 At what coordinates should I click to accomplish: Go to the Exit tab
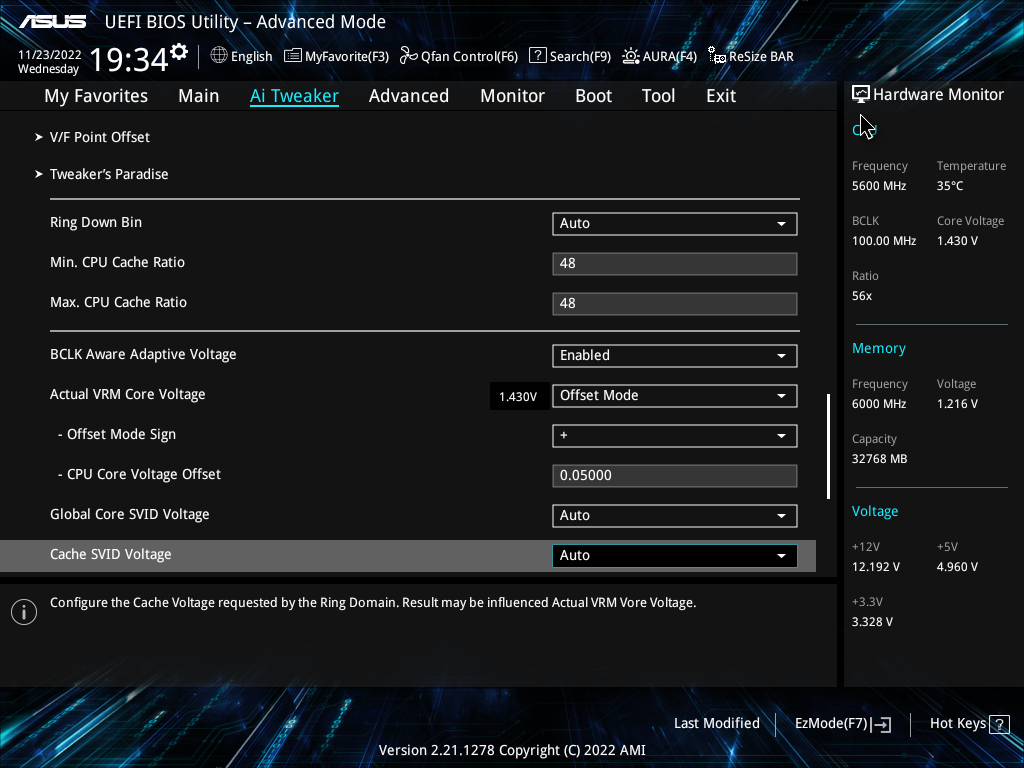pyautogui.click(x=721, y=96)
